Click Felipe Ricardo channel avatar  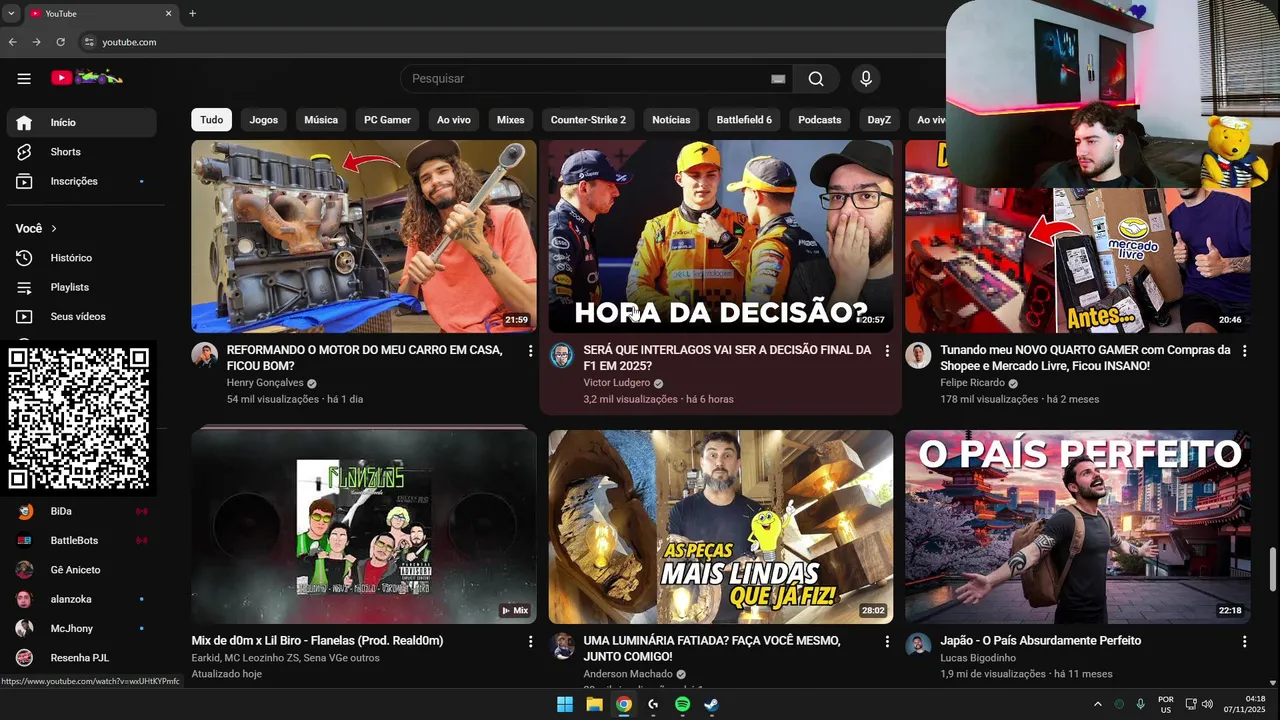(x=918, y=355)
